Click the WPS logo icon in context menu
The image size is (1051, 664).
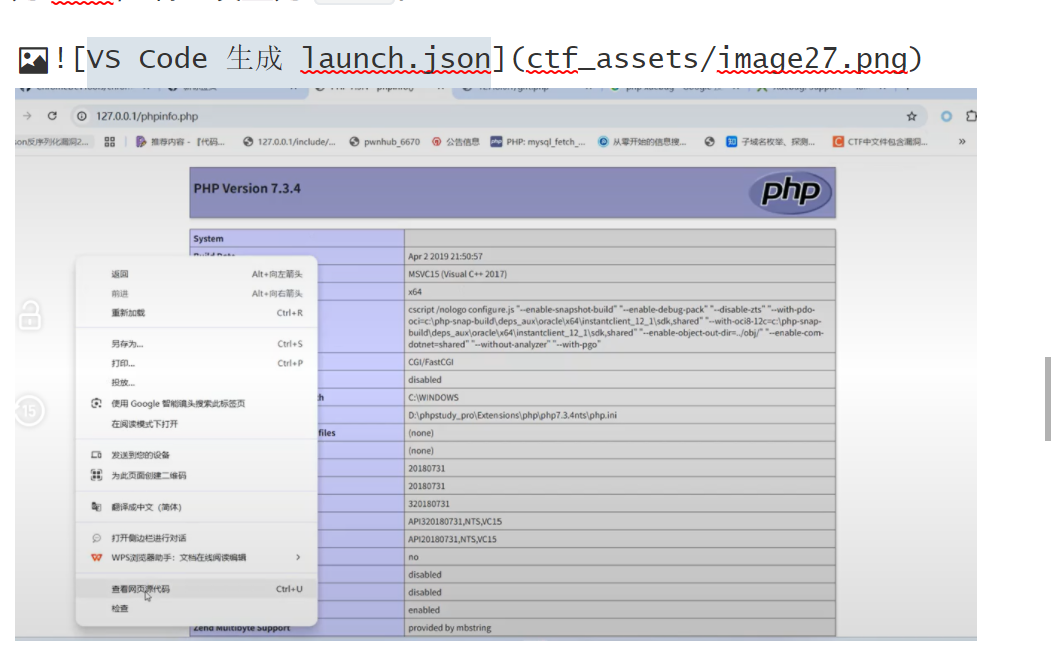pyautogui.click(x=97, y=557)
